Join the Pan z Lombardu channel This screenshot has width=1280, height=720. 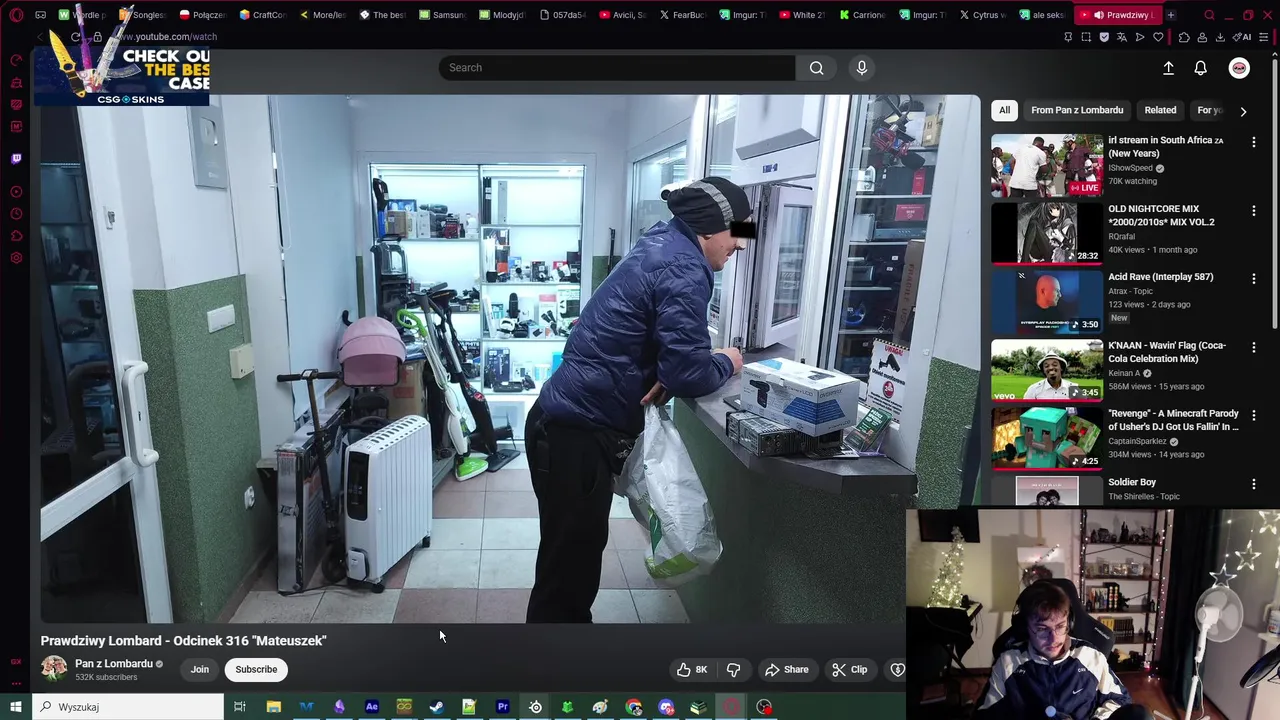[200, 670]
